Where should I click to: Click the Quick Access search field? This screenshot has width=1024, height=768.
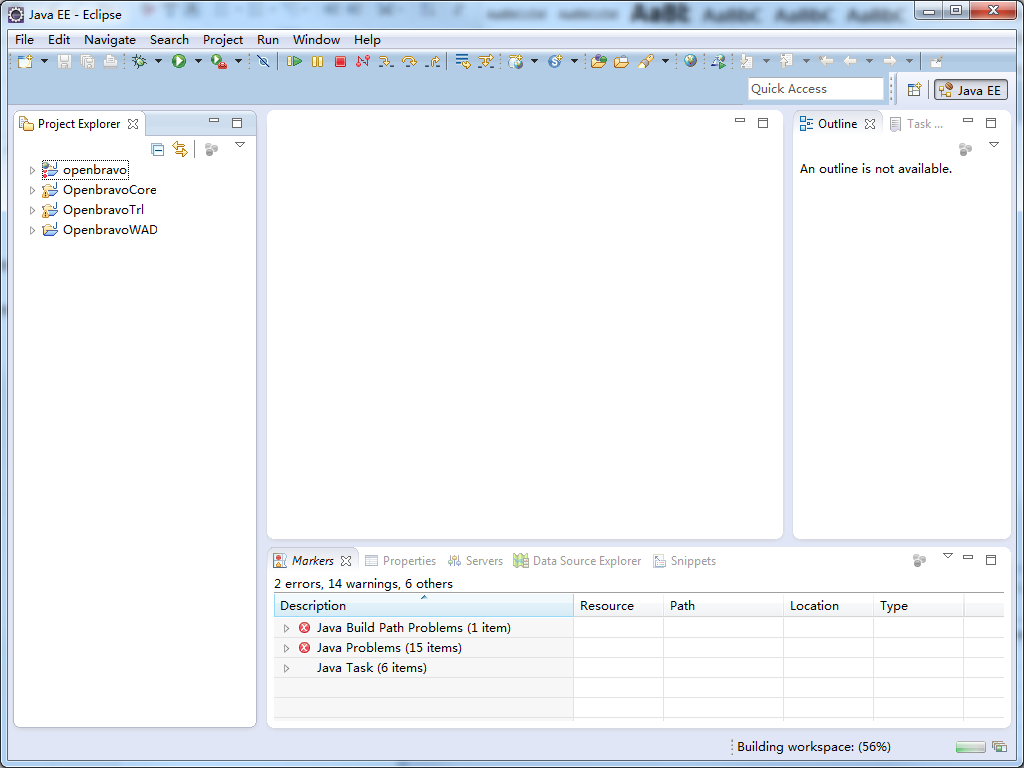815,89
